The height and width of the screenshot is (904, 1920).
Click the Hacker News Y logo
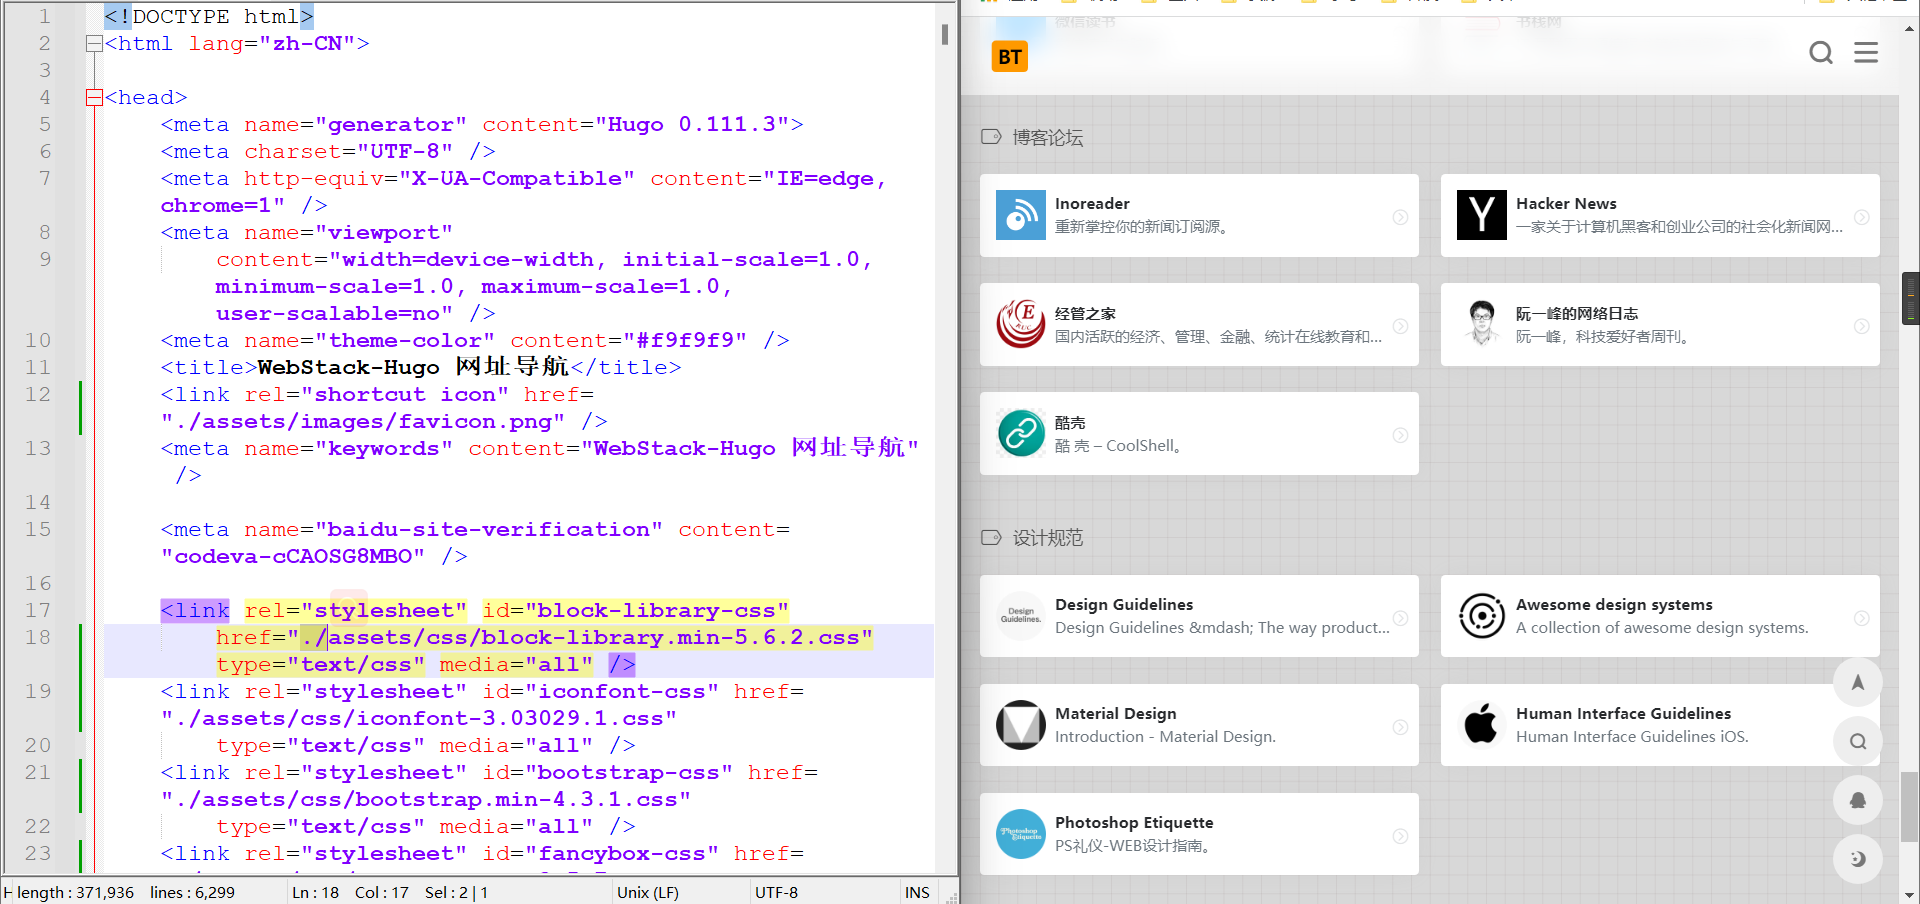tap(1482, 215)
